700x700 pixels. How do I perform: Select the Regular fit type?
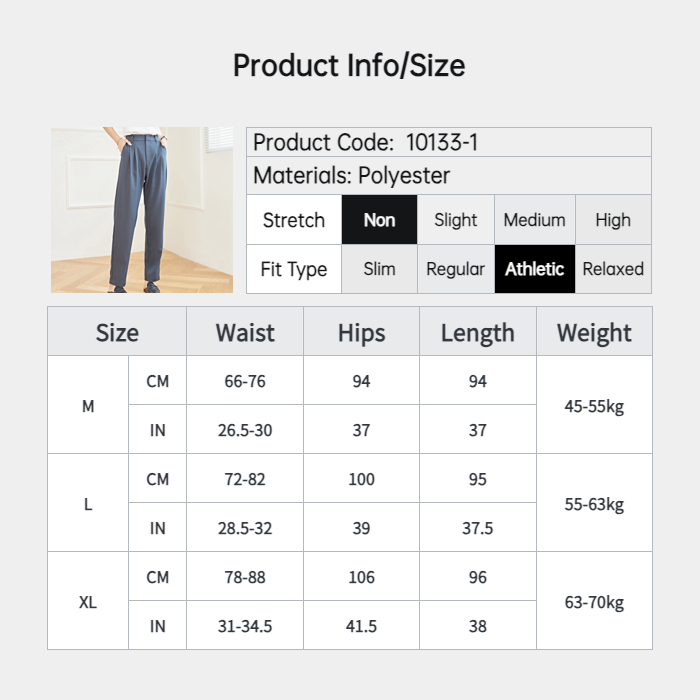(456, 269)
